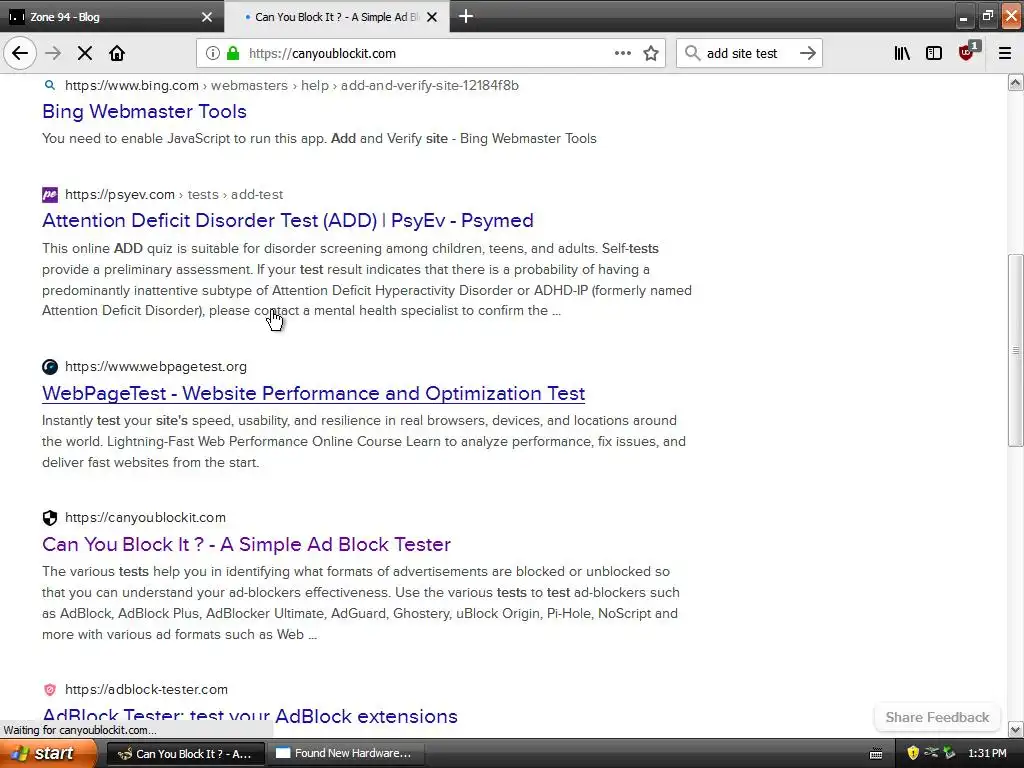The height and width of the screenshot is (768, 1024).
Task: Open the uBlock Origin extension icon
Action: coord(967,52)
